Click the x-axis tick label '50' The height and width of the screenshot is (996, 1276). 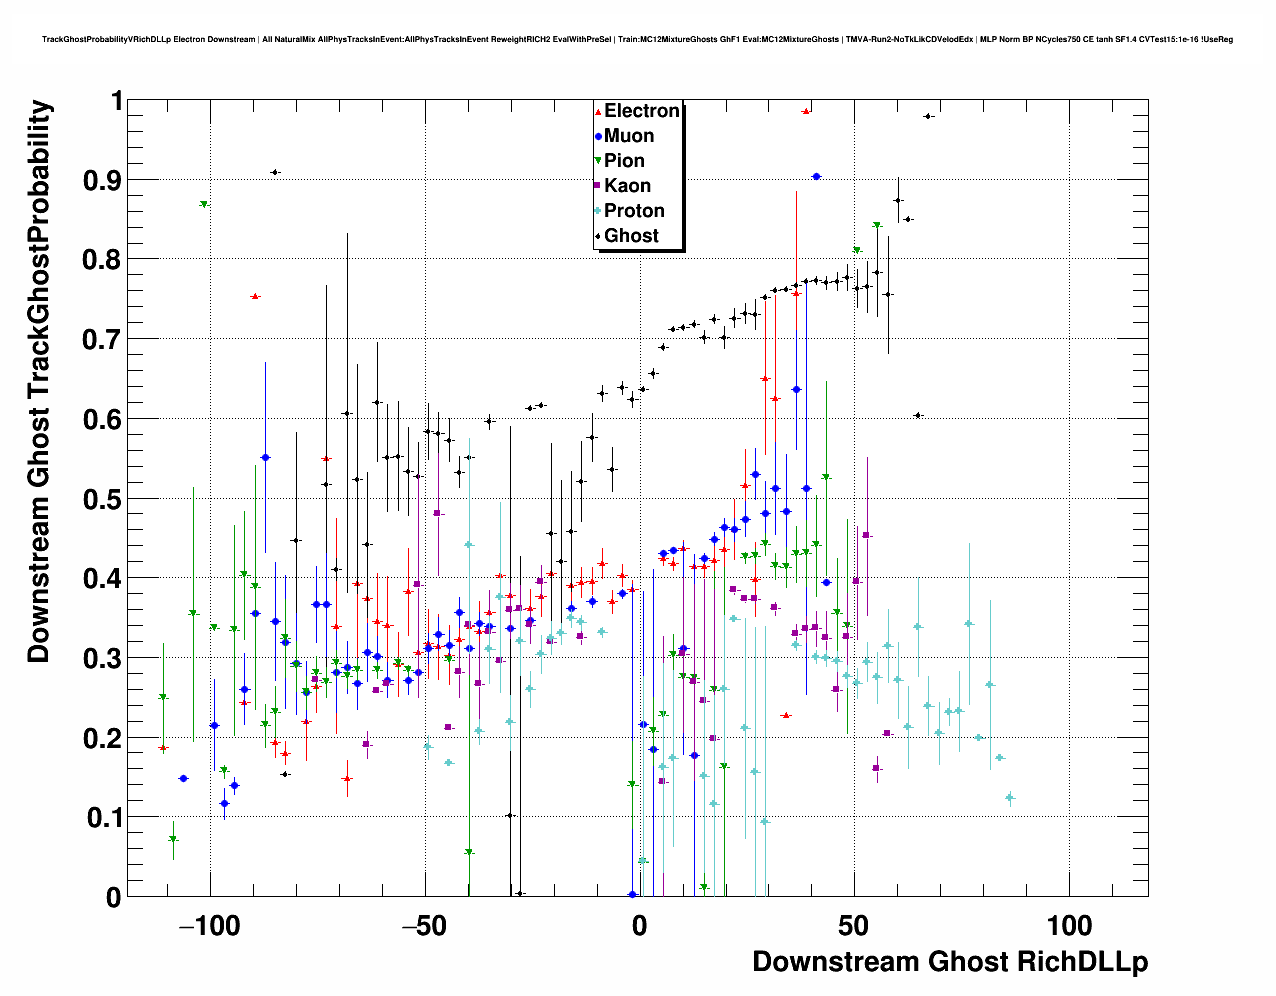coord(854,926)
